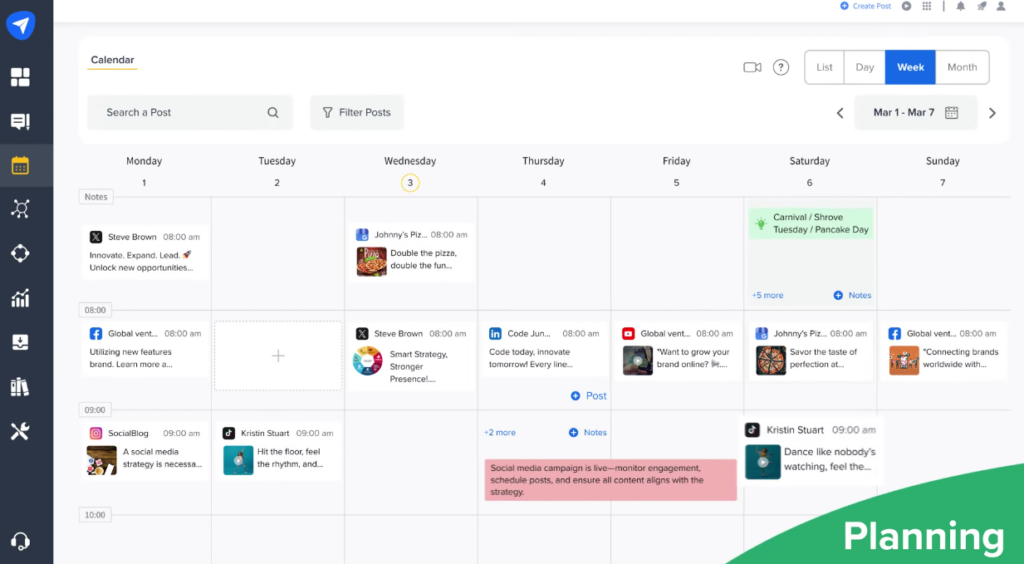Click the search magnifier icon
Image resolution: width=1024 pixels, height=564 pixels.
tap(273, 112)
